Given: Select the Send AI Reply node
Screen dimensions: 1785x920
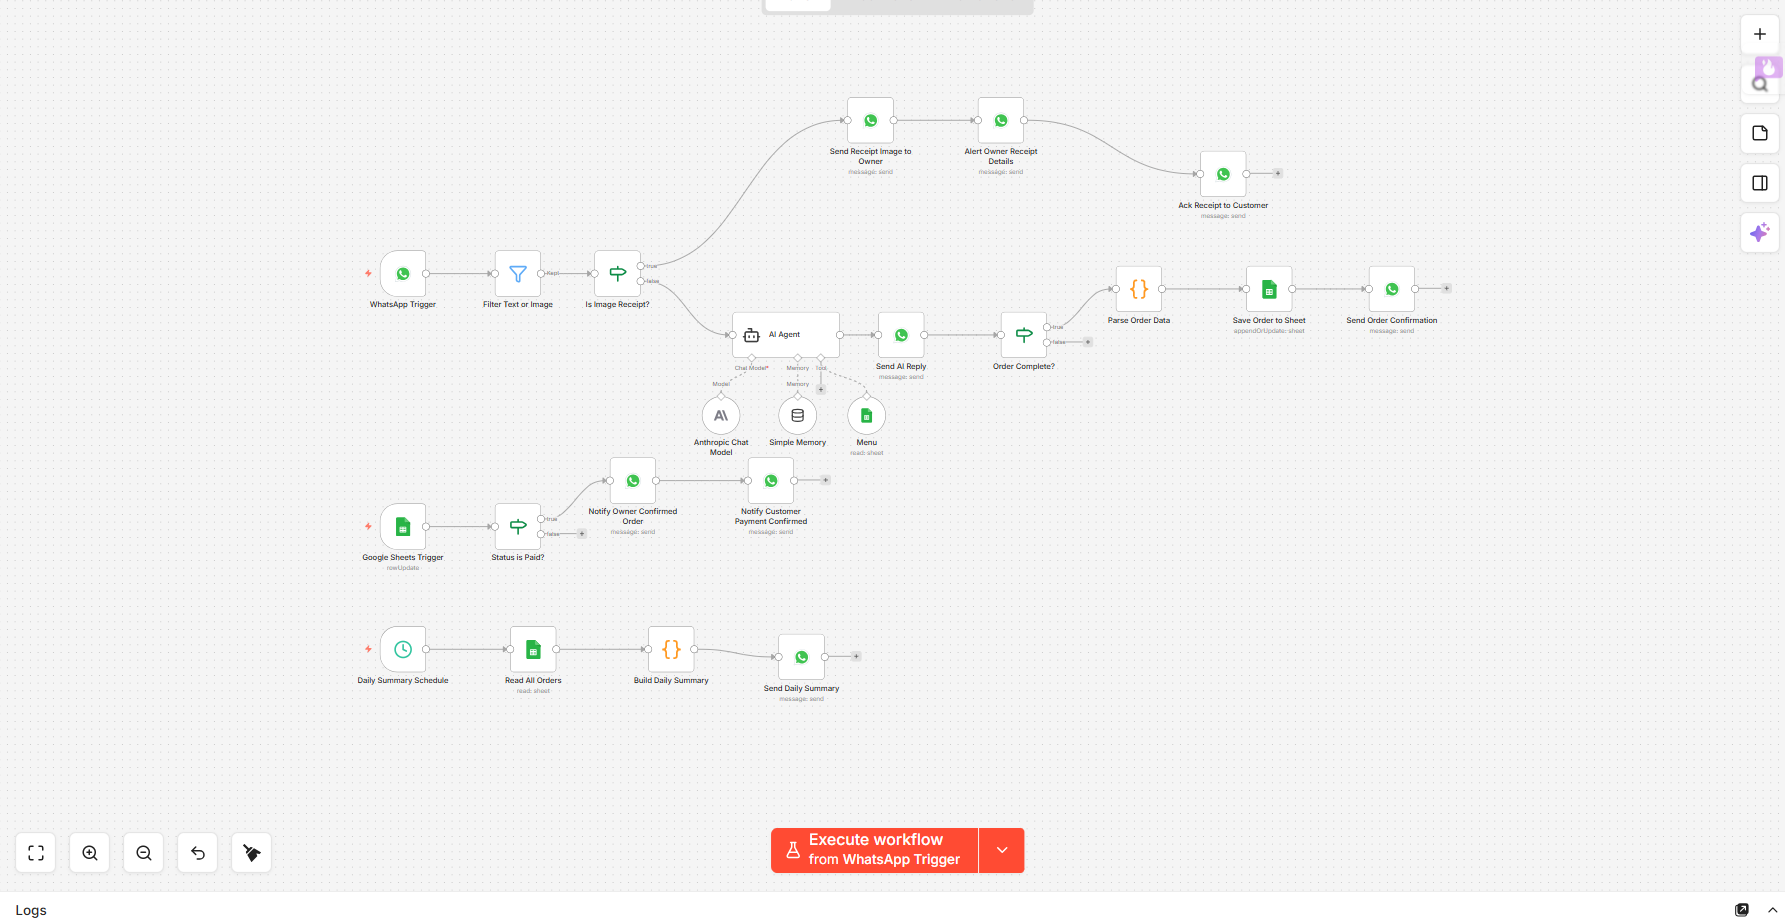Looking at the screenshot, I should coord(901,335).
